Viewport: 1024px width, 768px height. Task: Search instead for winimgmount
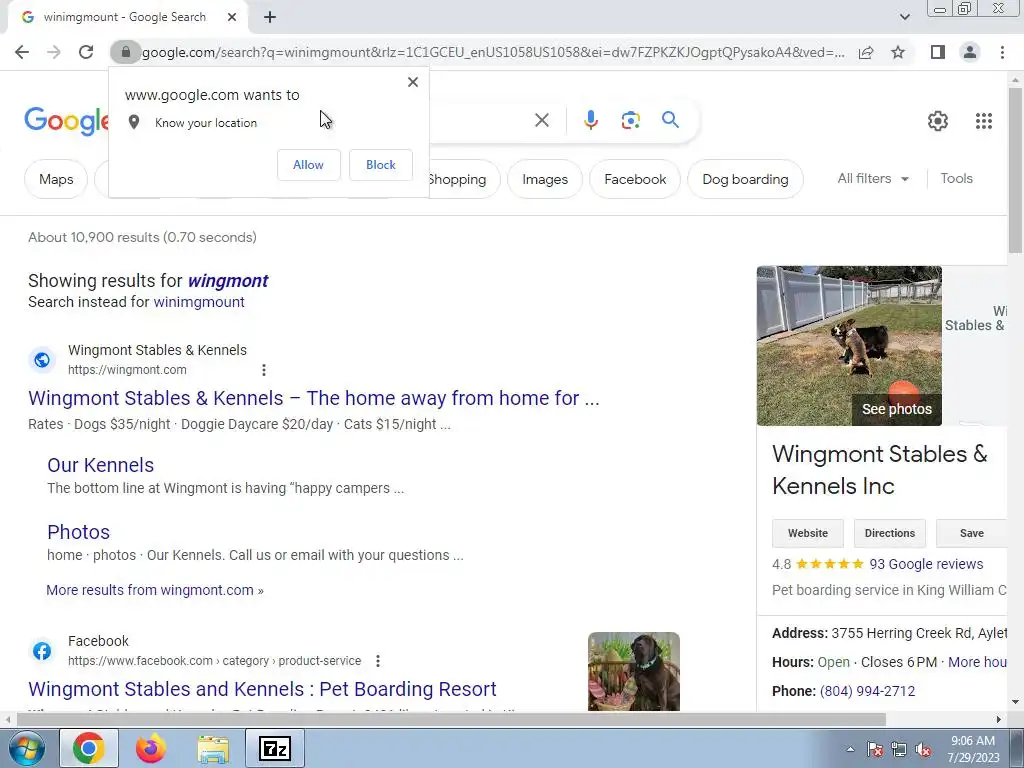199,302
